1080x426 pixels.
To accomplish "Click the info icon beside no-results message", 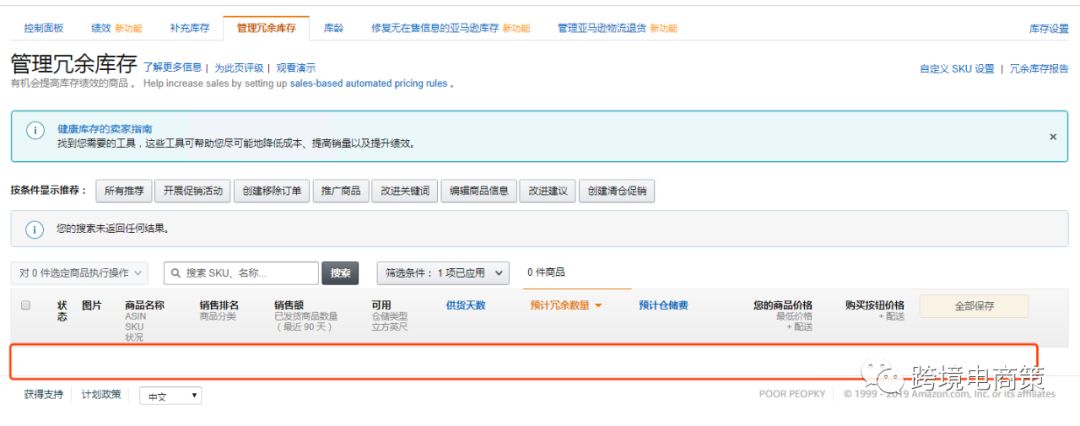I will pyautogui.click(x=34, y=229).
